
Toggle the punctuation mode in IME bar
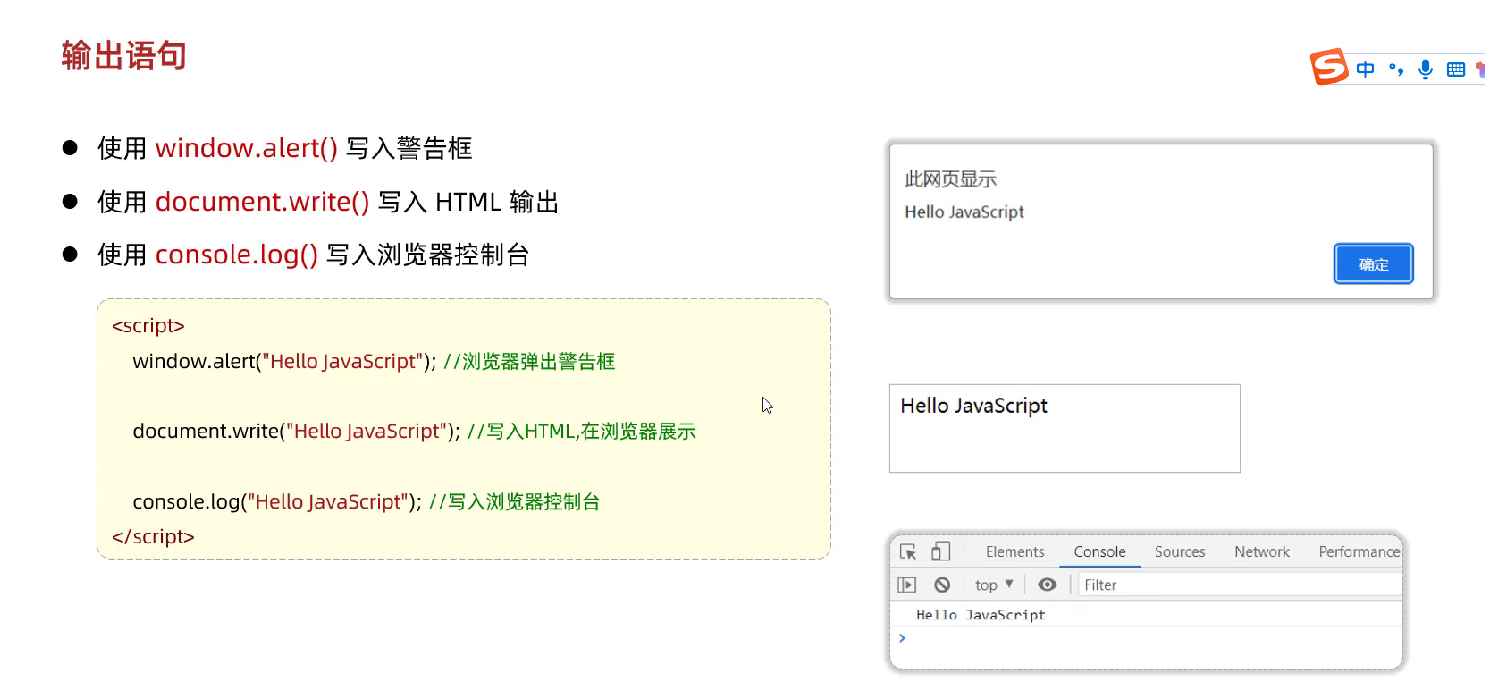pyautogui.click(x=1396, y=69)
